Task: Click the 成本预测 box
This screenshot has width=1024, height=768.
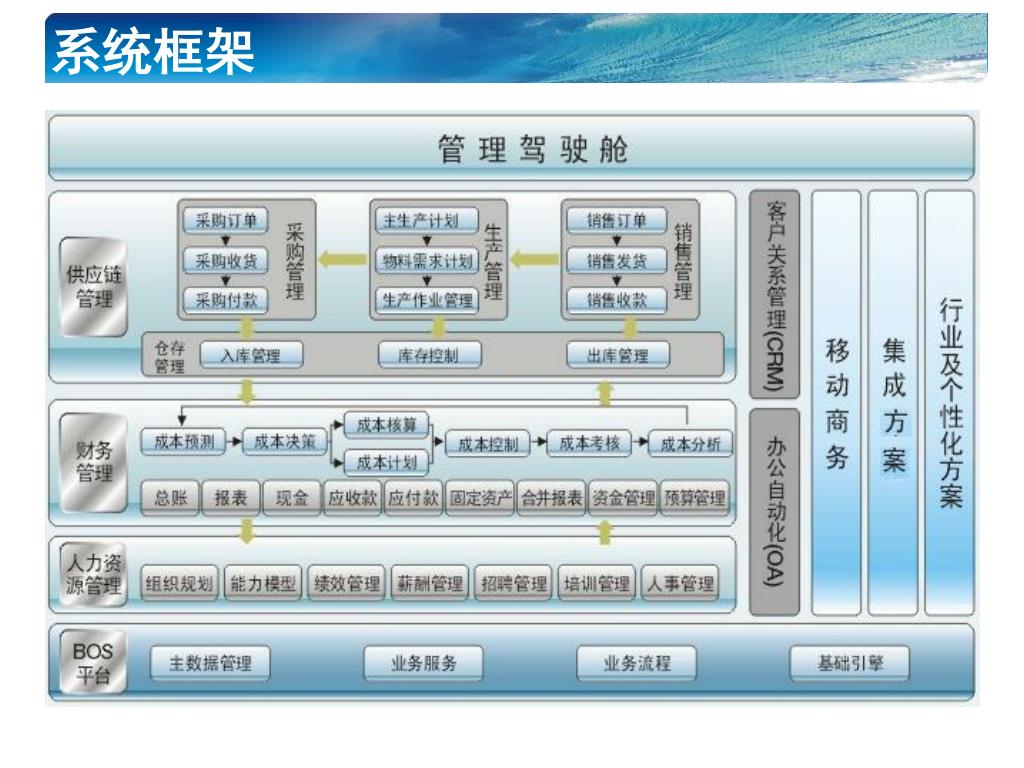Action: [x=184, y=442]
